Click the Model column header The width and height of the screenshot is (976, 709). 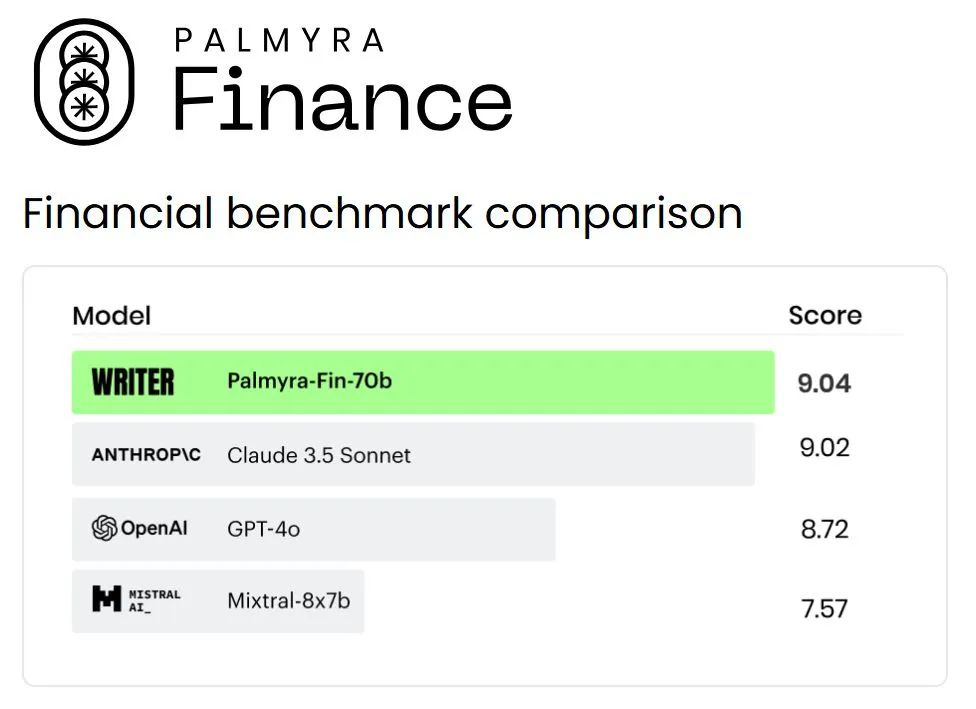[112, 316]
